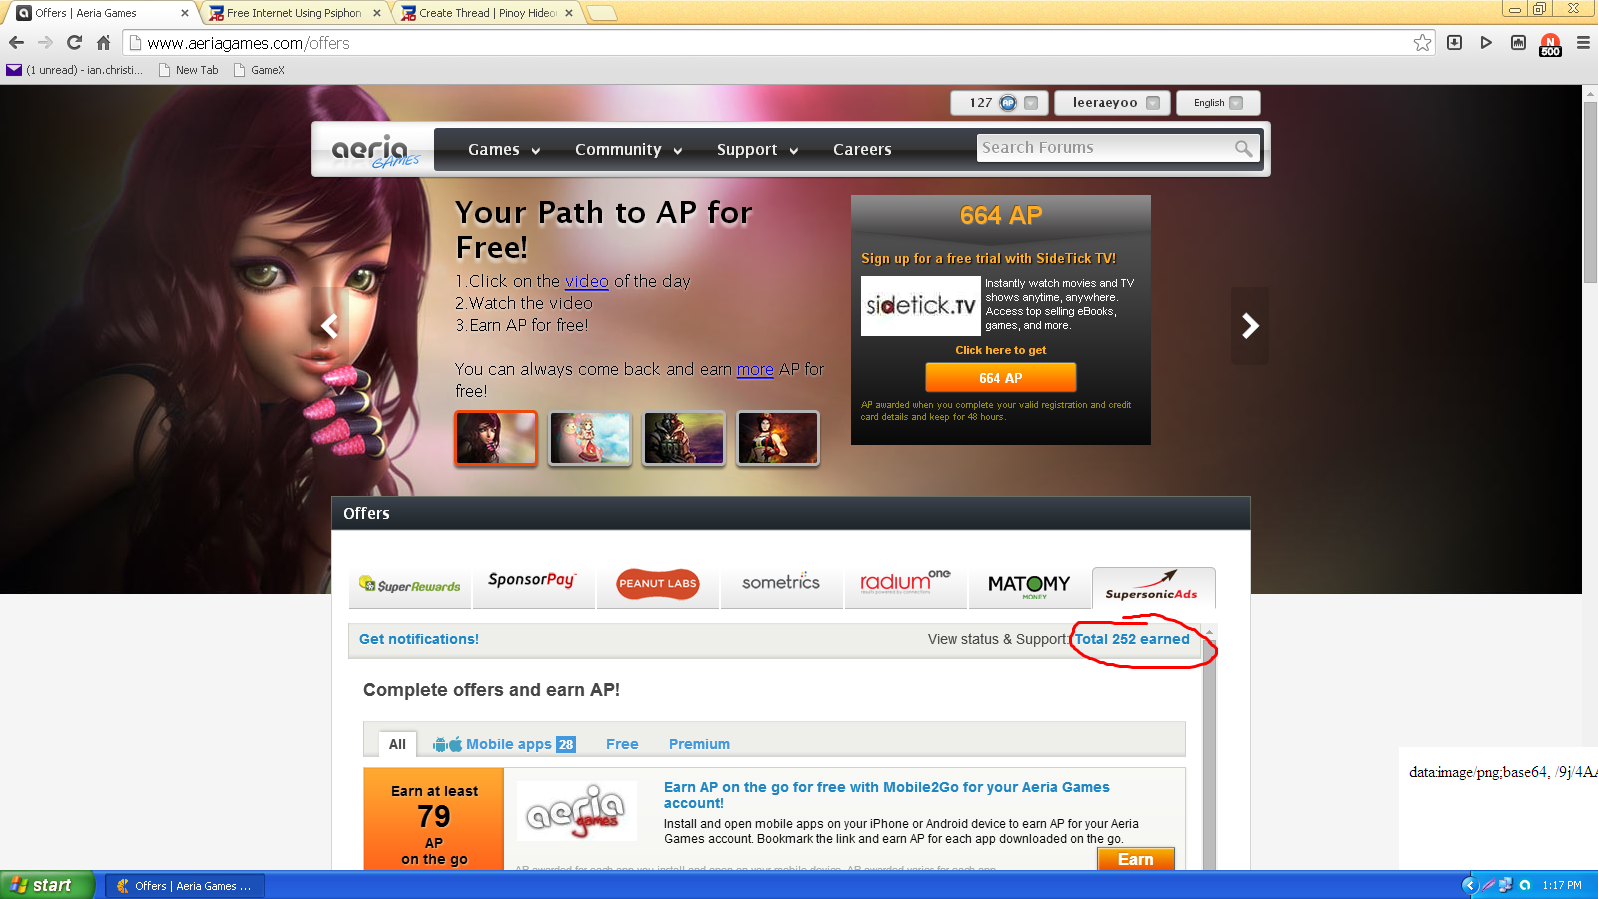Show the previous carousel slide

click(329, 325)
